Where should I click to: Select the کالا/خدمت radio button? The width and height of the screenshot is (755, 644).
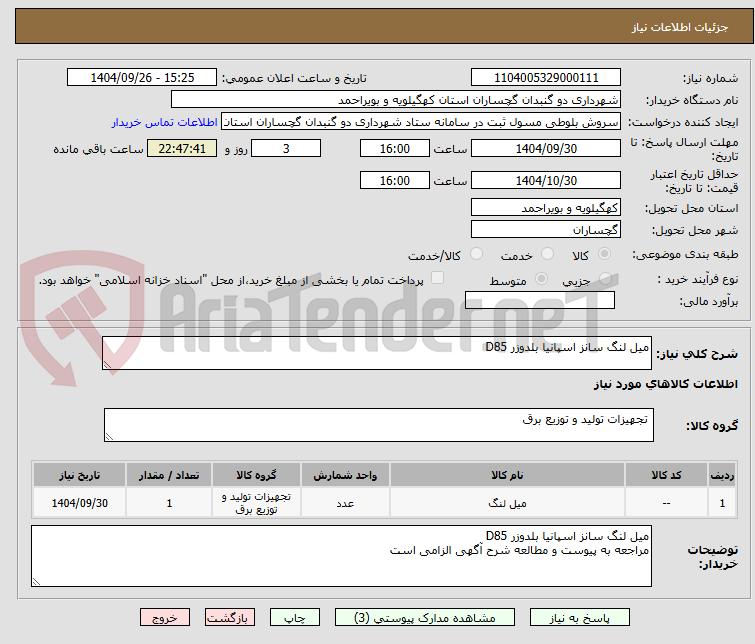[x=476, y=254]
